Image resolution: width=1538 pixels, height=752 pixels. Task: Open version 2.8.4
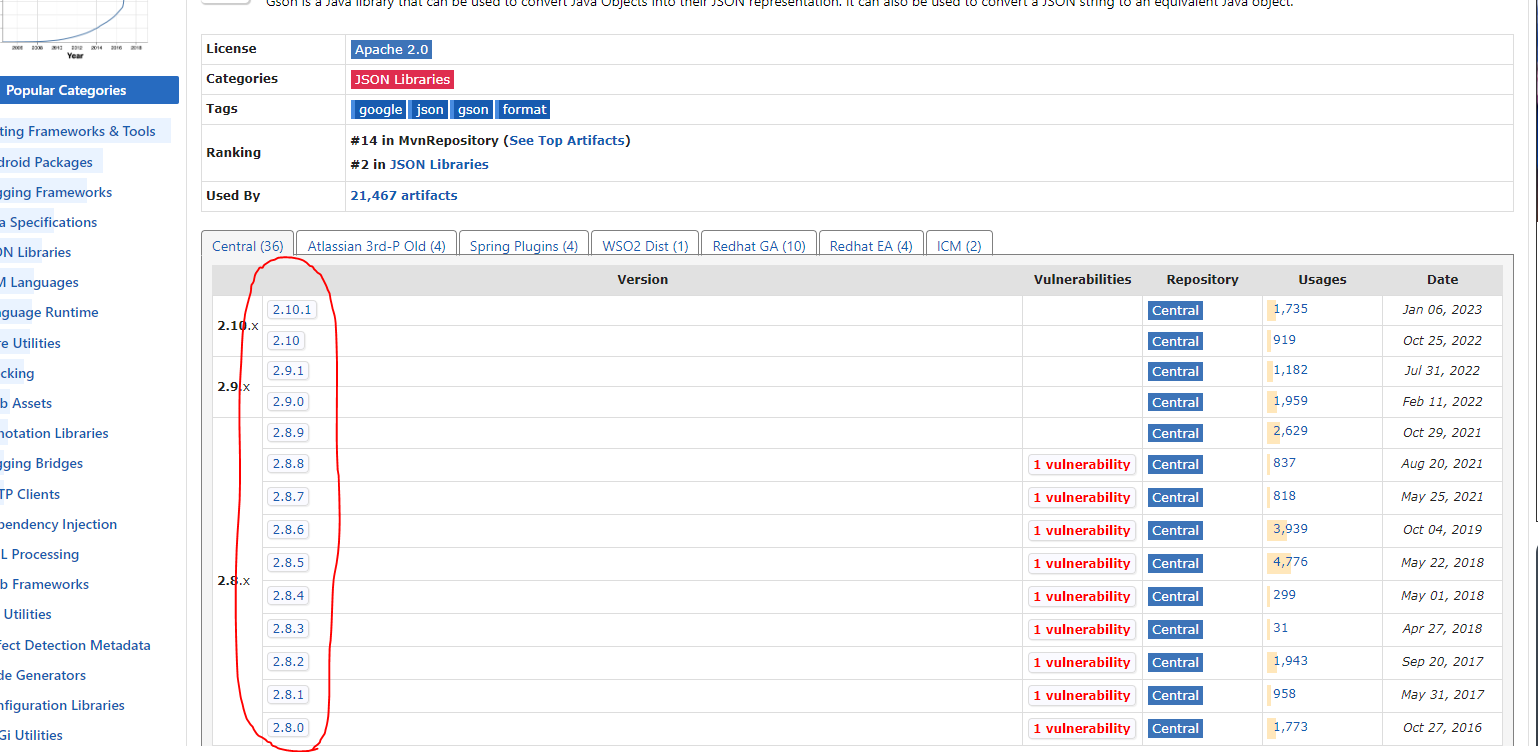[288, 596]
